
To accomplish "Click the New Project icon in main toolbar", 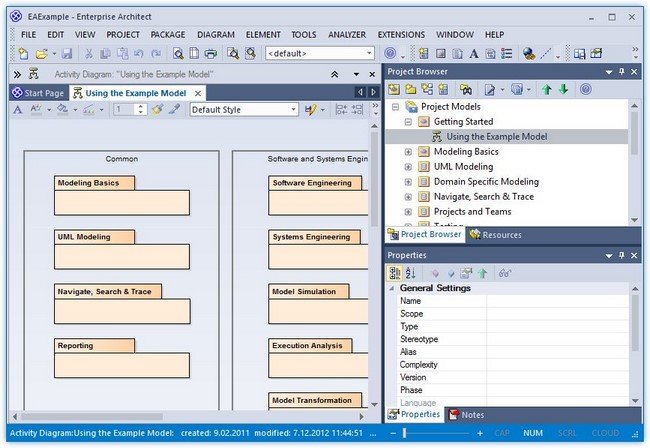I will (x=24, y=53).
